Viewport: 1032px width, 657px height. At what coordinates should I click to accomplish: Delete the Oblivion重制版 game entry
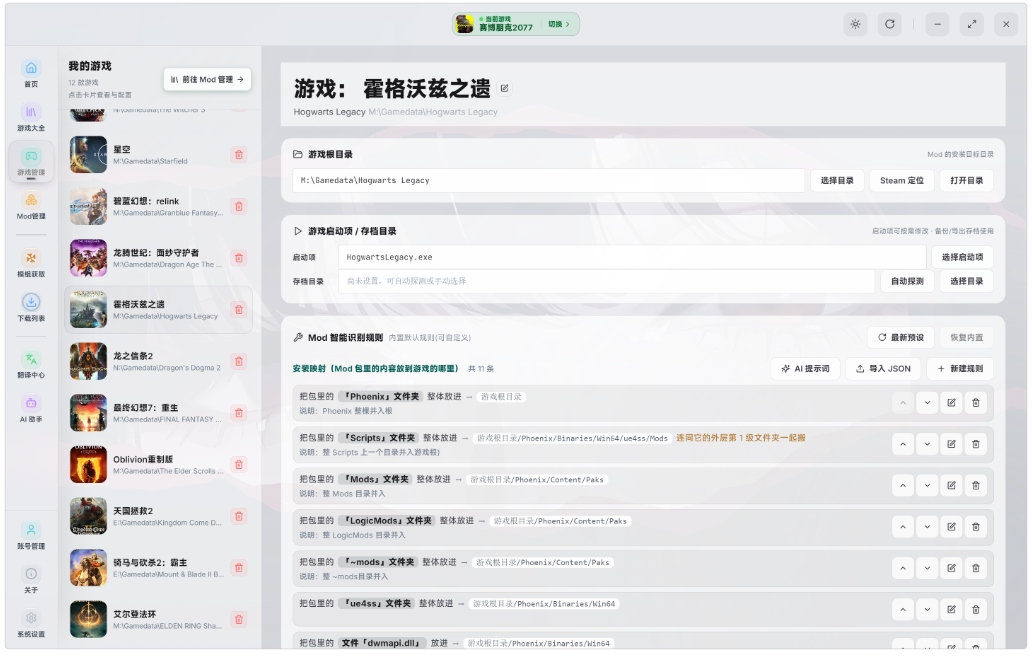click(239, 465)
